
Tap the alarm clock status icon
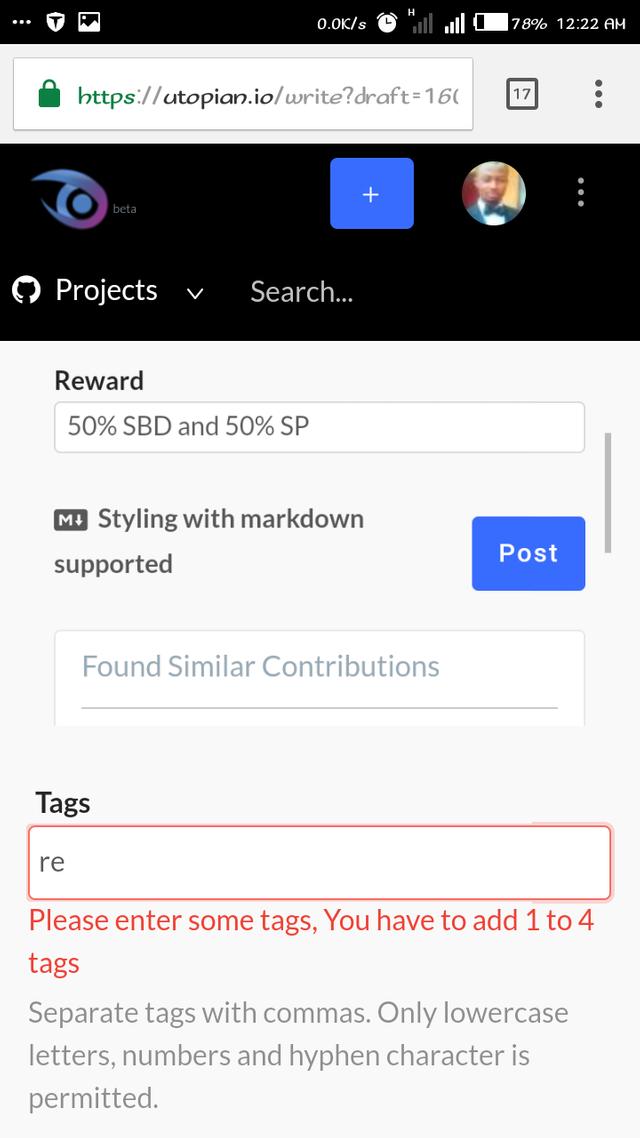387,22
